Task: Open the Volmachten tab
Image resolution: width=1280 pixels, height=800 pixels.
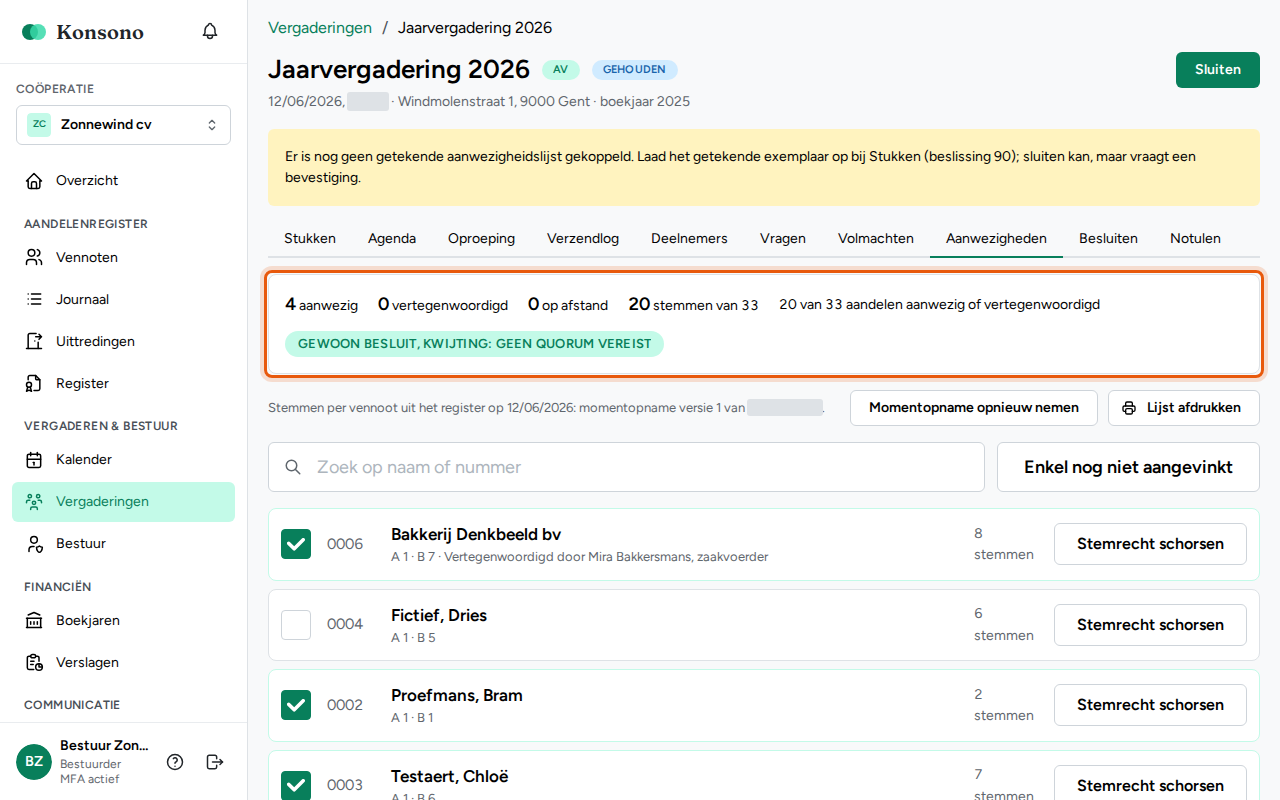Action: pyautogui.click(x=876, y=239)
